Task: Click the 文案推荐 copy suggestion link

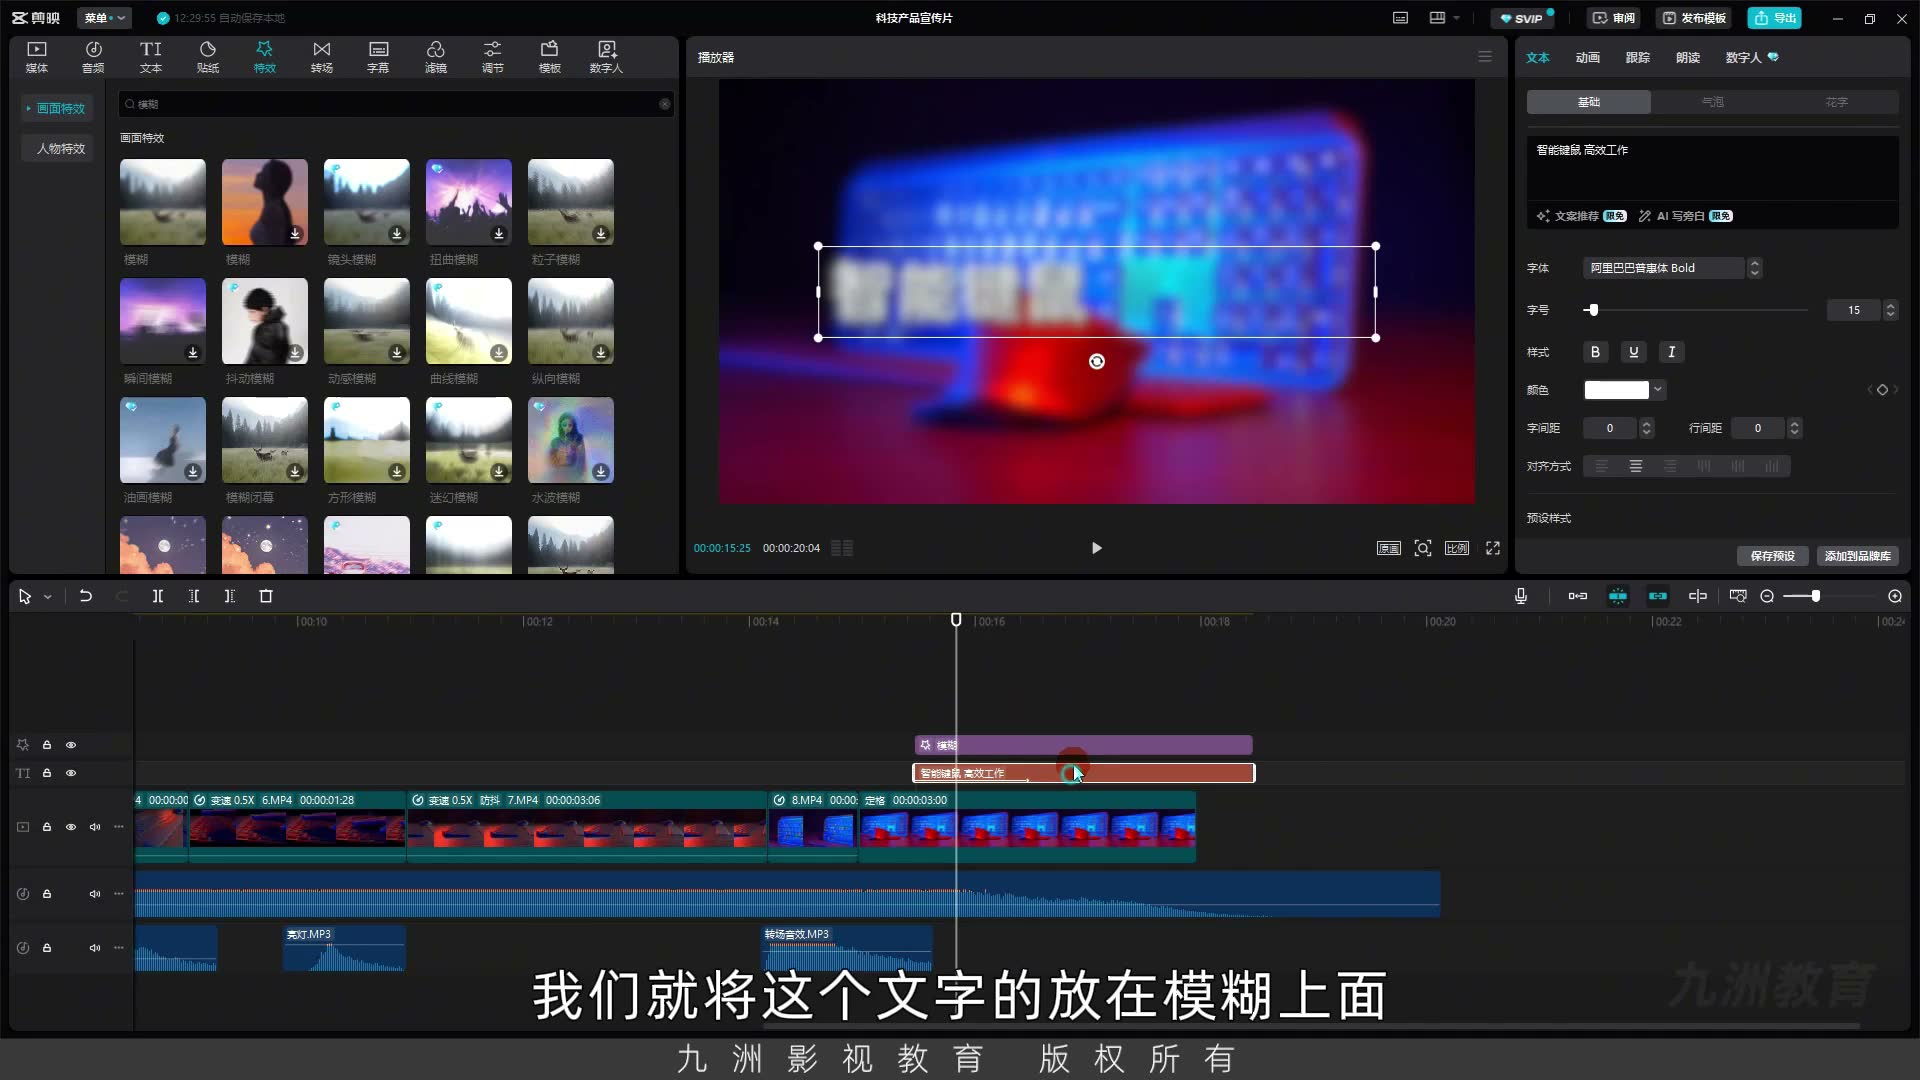Action: pos(1581,216)
